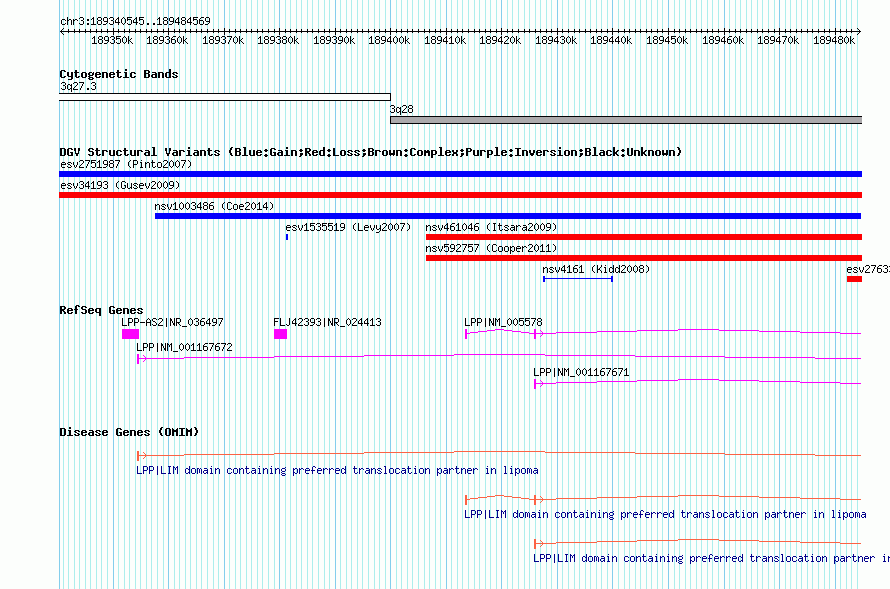The height and width of the screenshot is (589, 890).
Task: Click the nsv4161 (Kidd2008) variant span
Action: pyautogui.click(x=578, y=279)
